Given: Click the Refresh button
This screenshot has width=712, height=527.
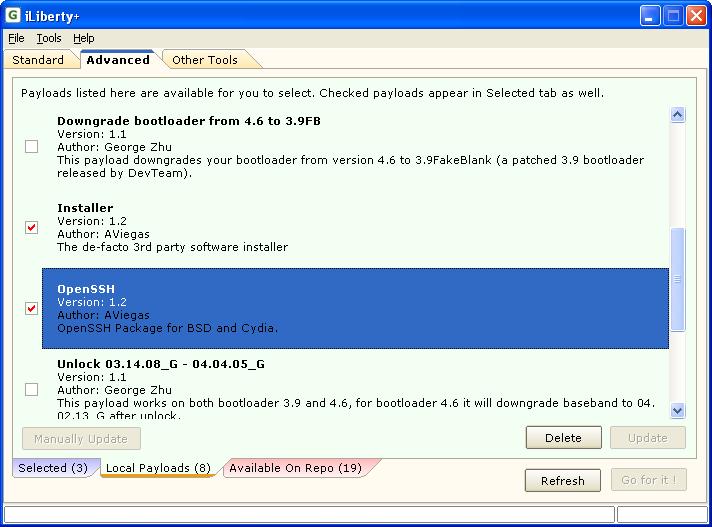Looking at the screenshot, I should (563, 480).
